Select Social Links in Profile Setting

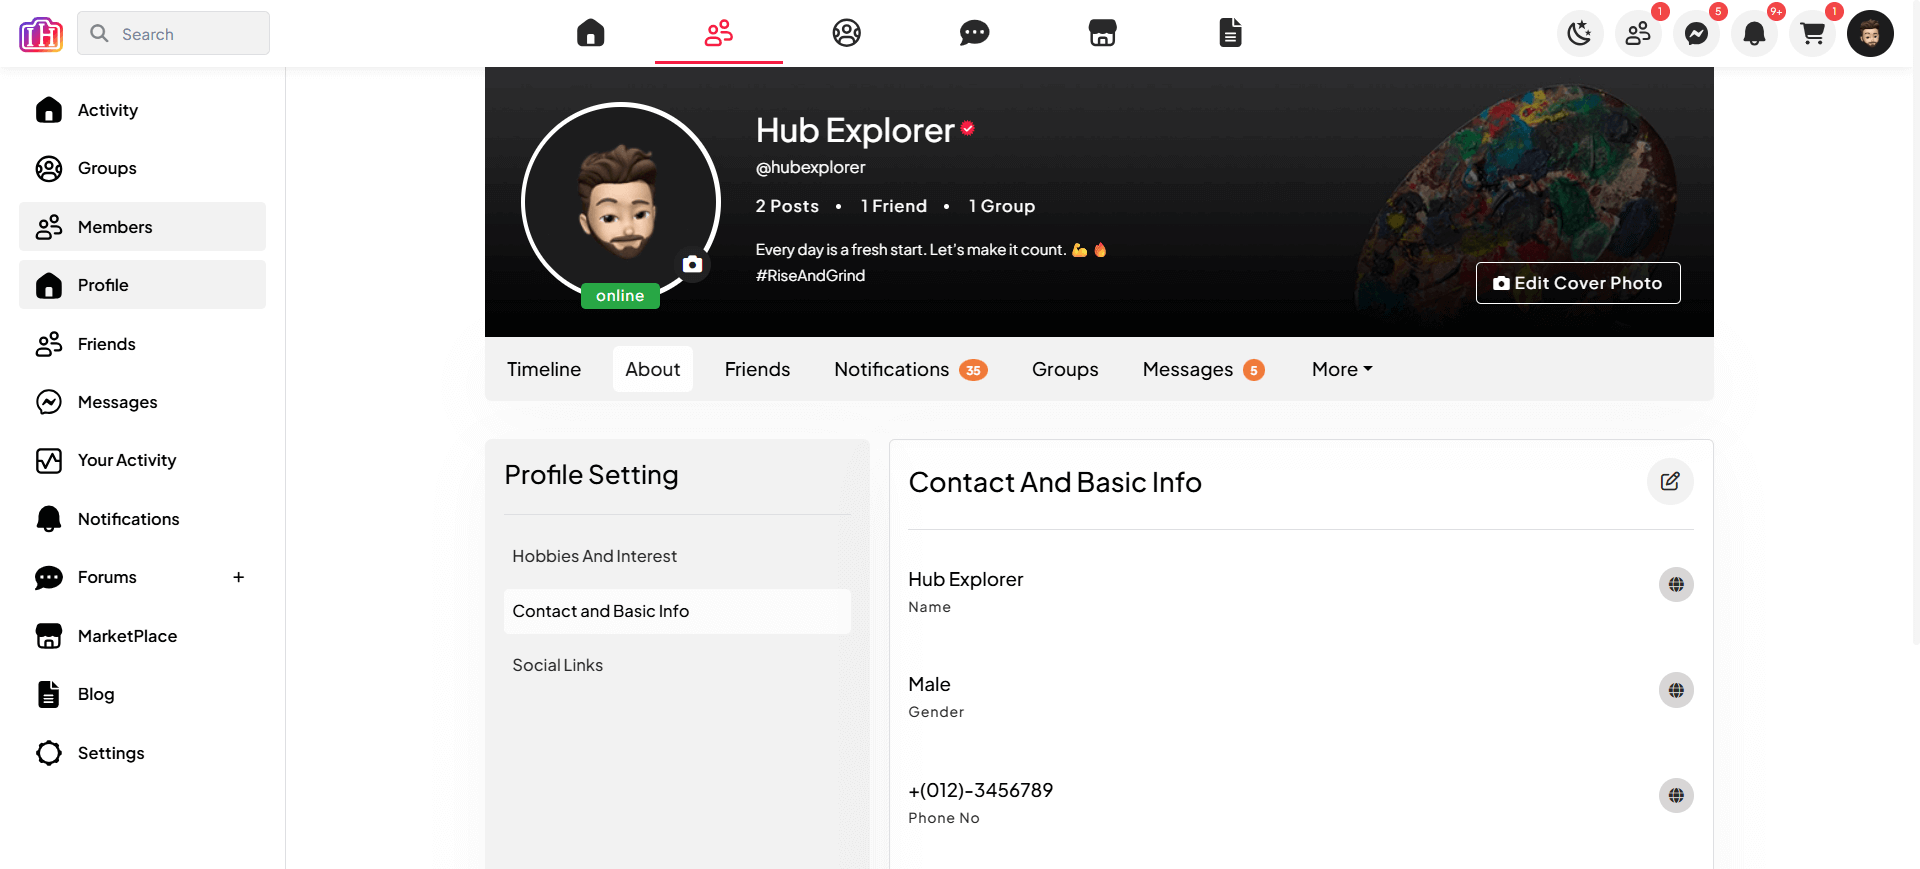tap(558, 665)
